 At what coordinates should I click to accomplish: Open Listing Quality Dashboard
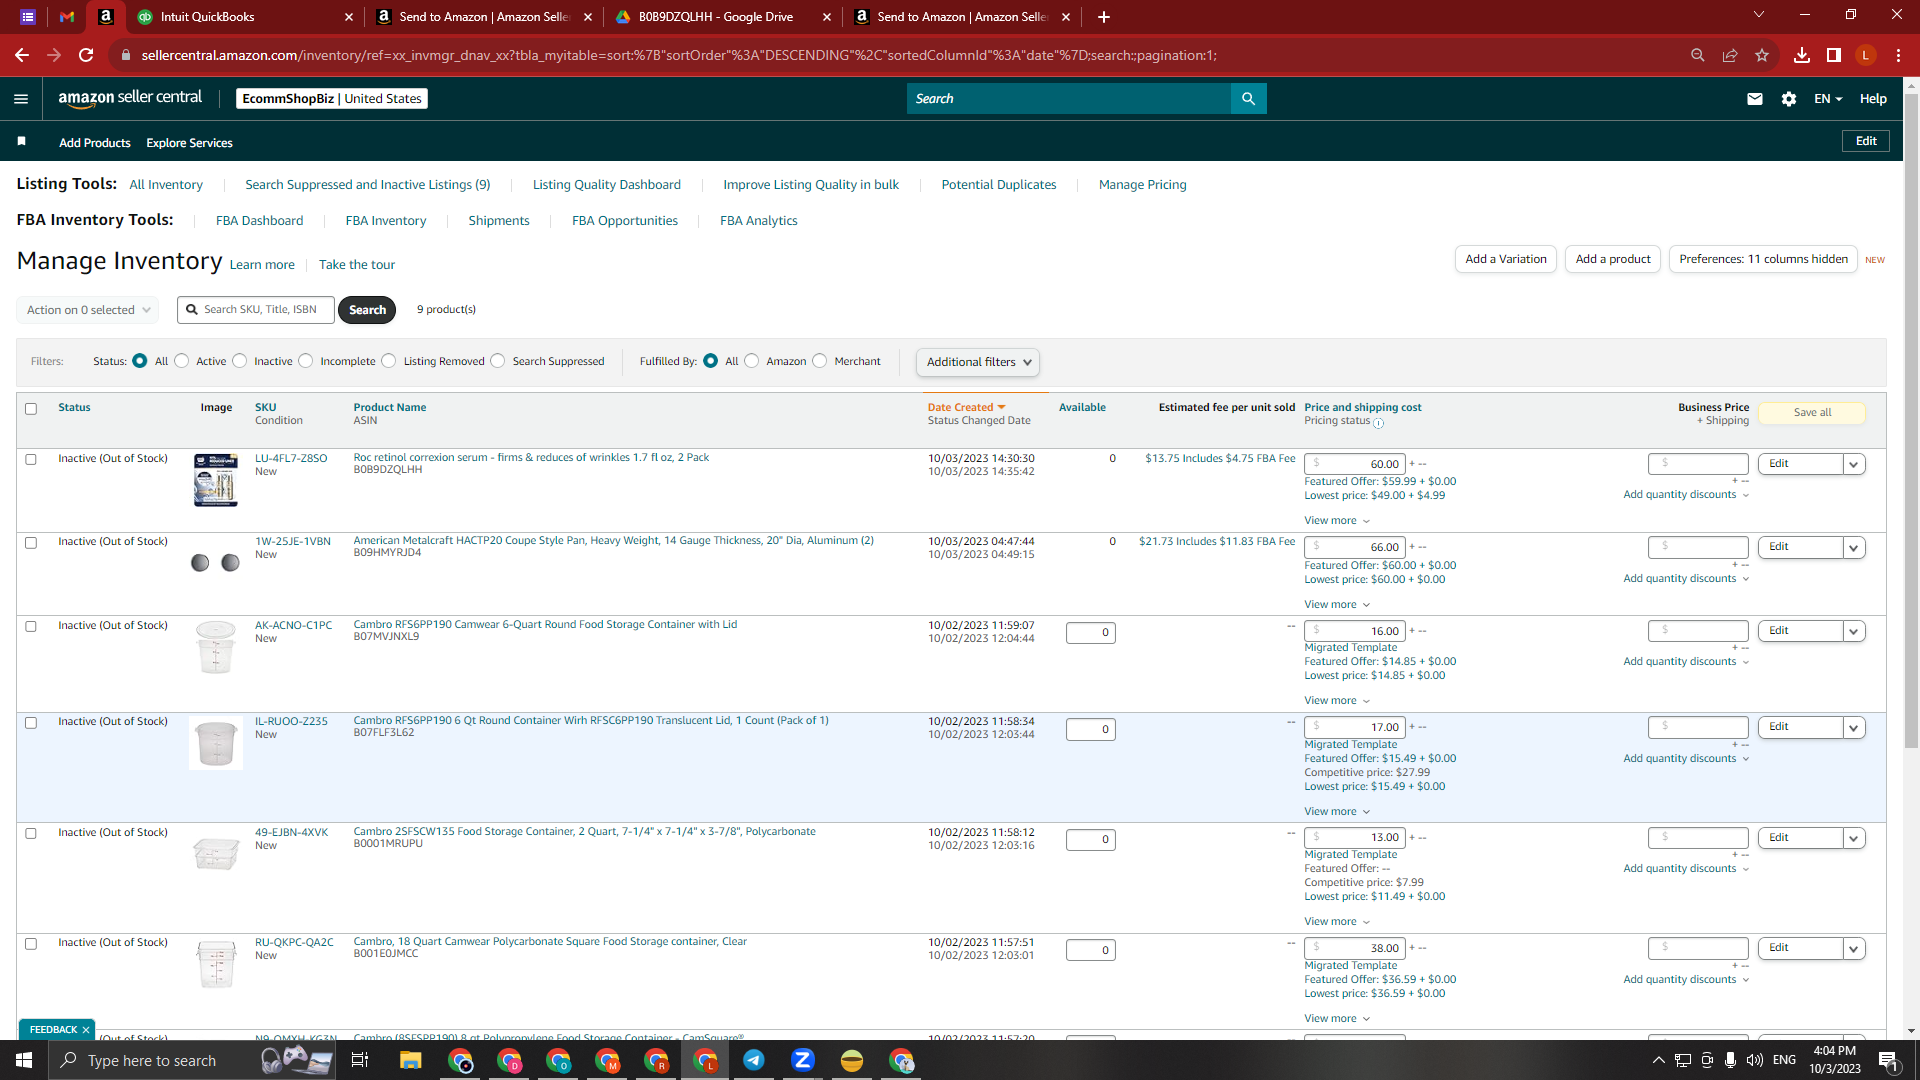pyautogui.click(x=607, y=185)
